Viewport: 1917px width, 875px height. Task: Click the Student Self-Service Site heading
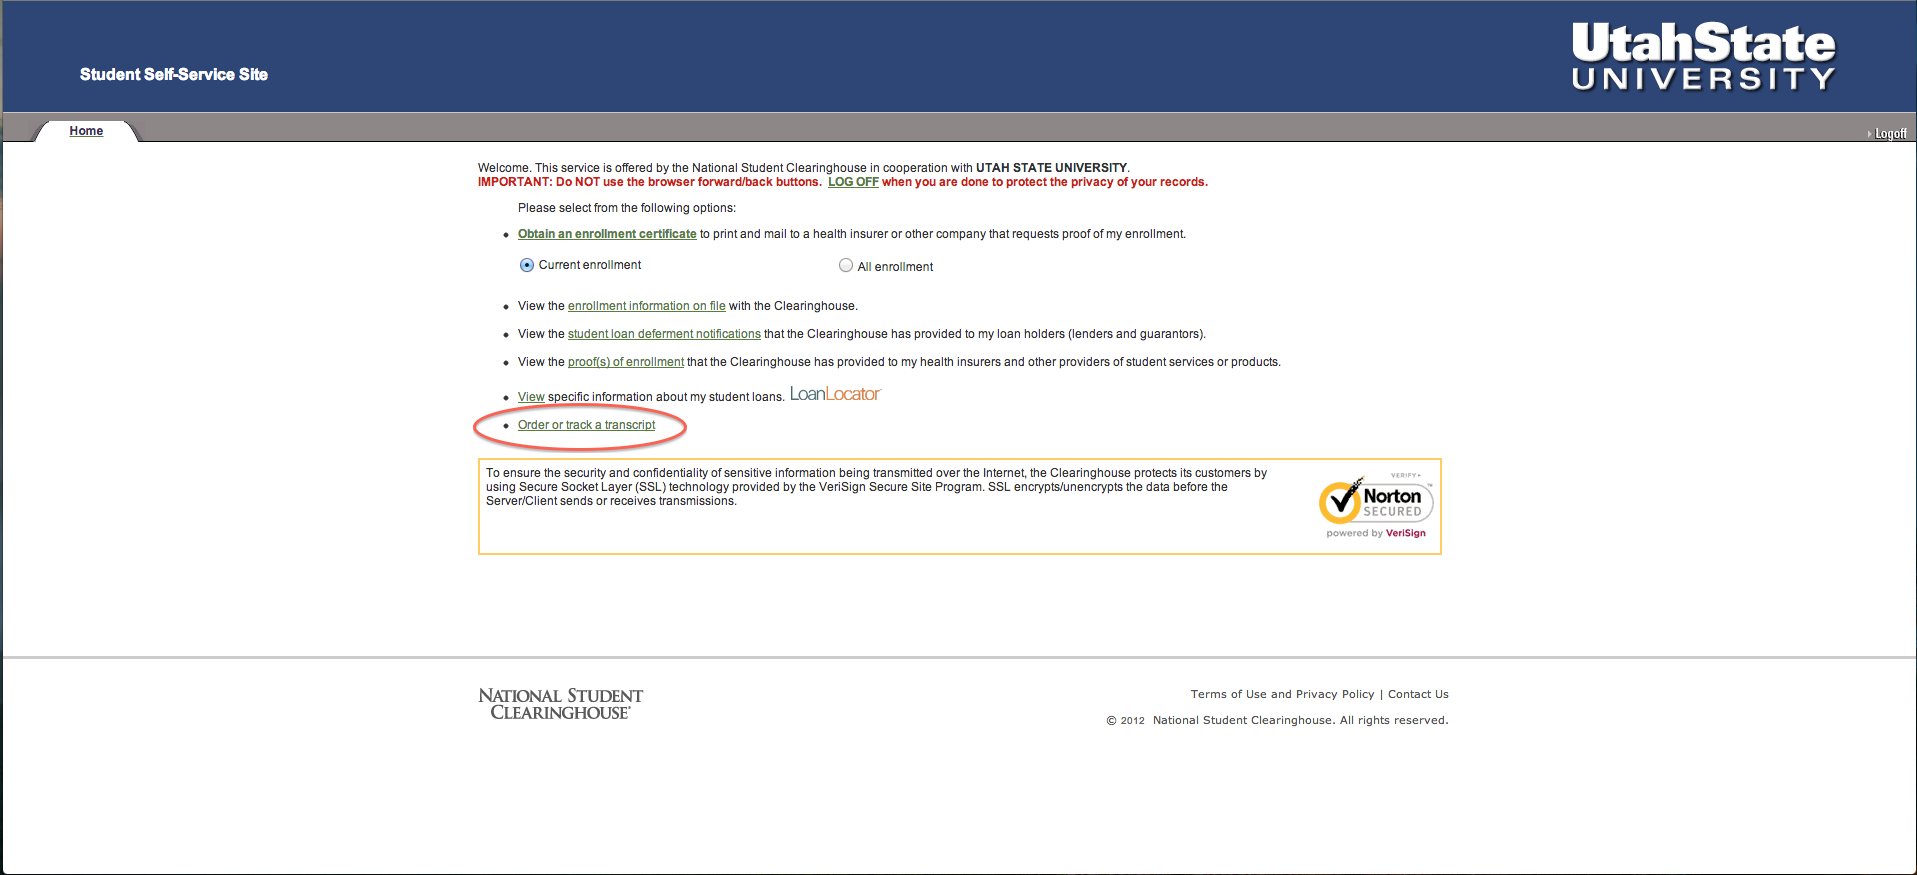[174, 74]
